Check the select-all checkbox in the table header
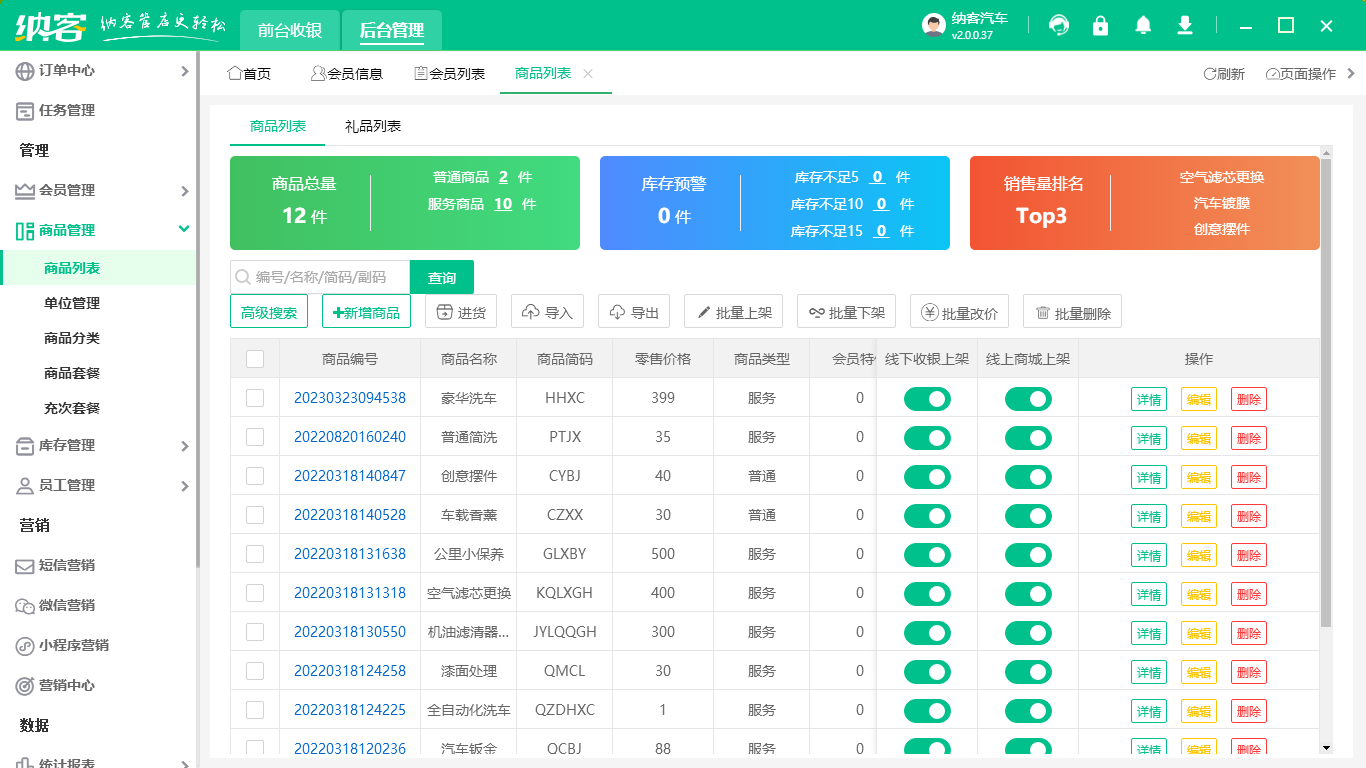Image resolution: width=1366 pixels, height=768 pixels. [x=254, y=358]
